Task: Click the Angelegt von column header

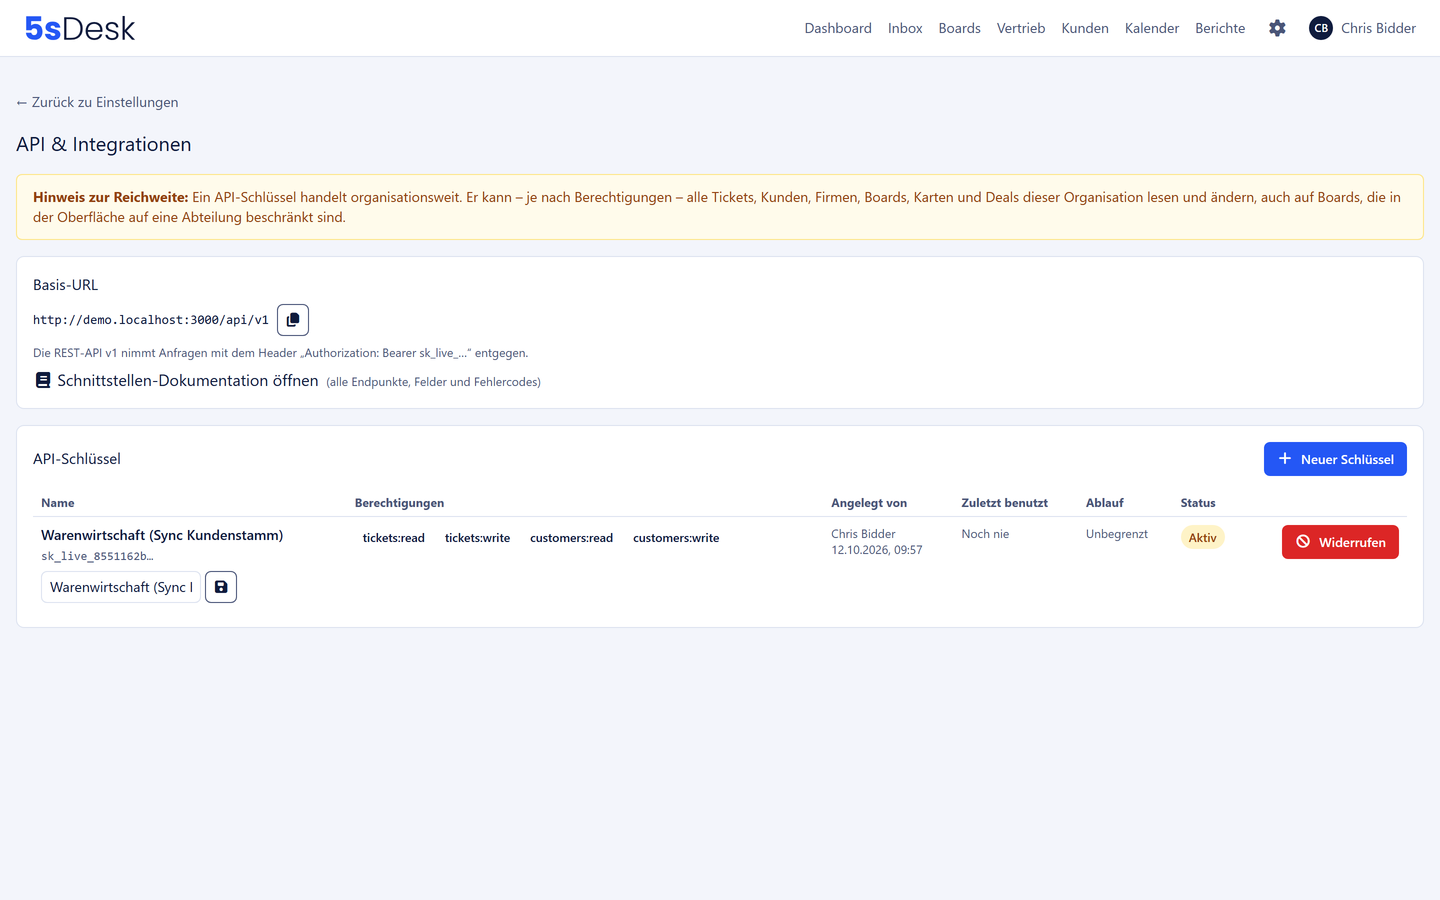Action: pos(869,503)
